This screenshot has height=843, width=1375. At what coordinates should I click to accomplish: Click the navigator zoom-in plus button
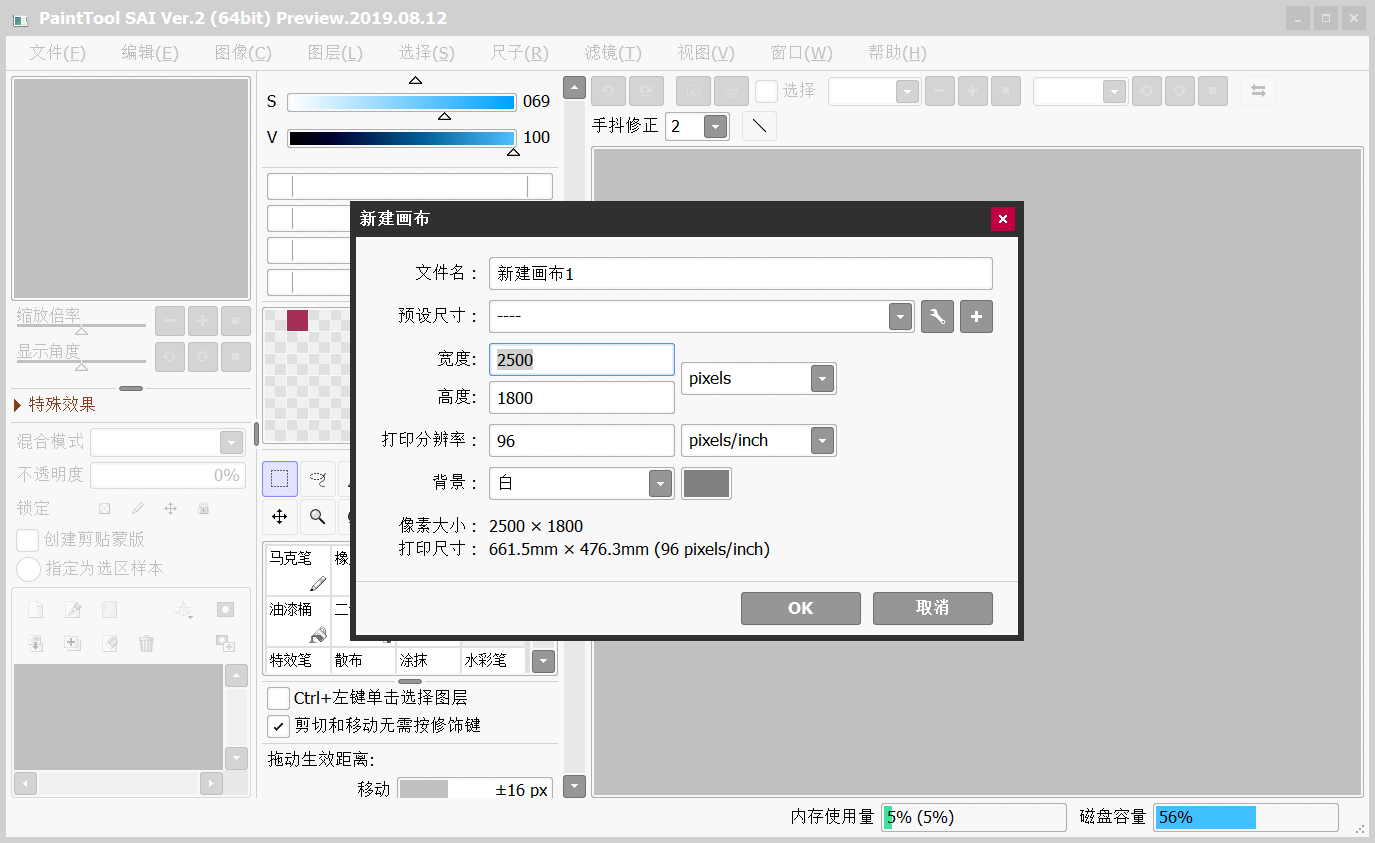203,321
